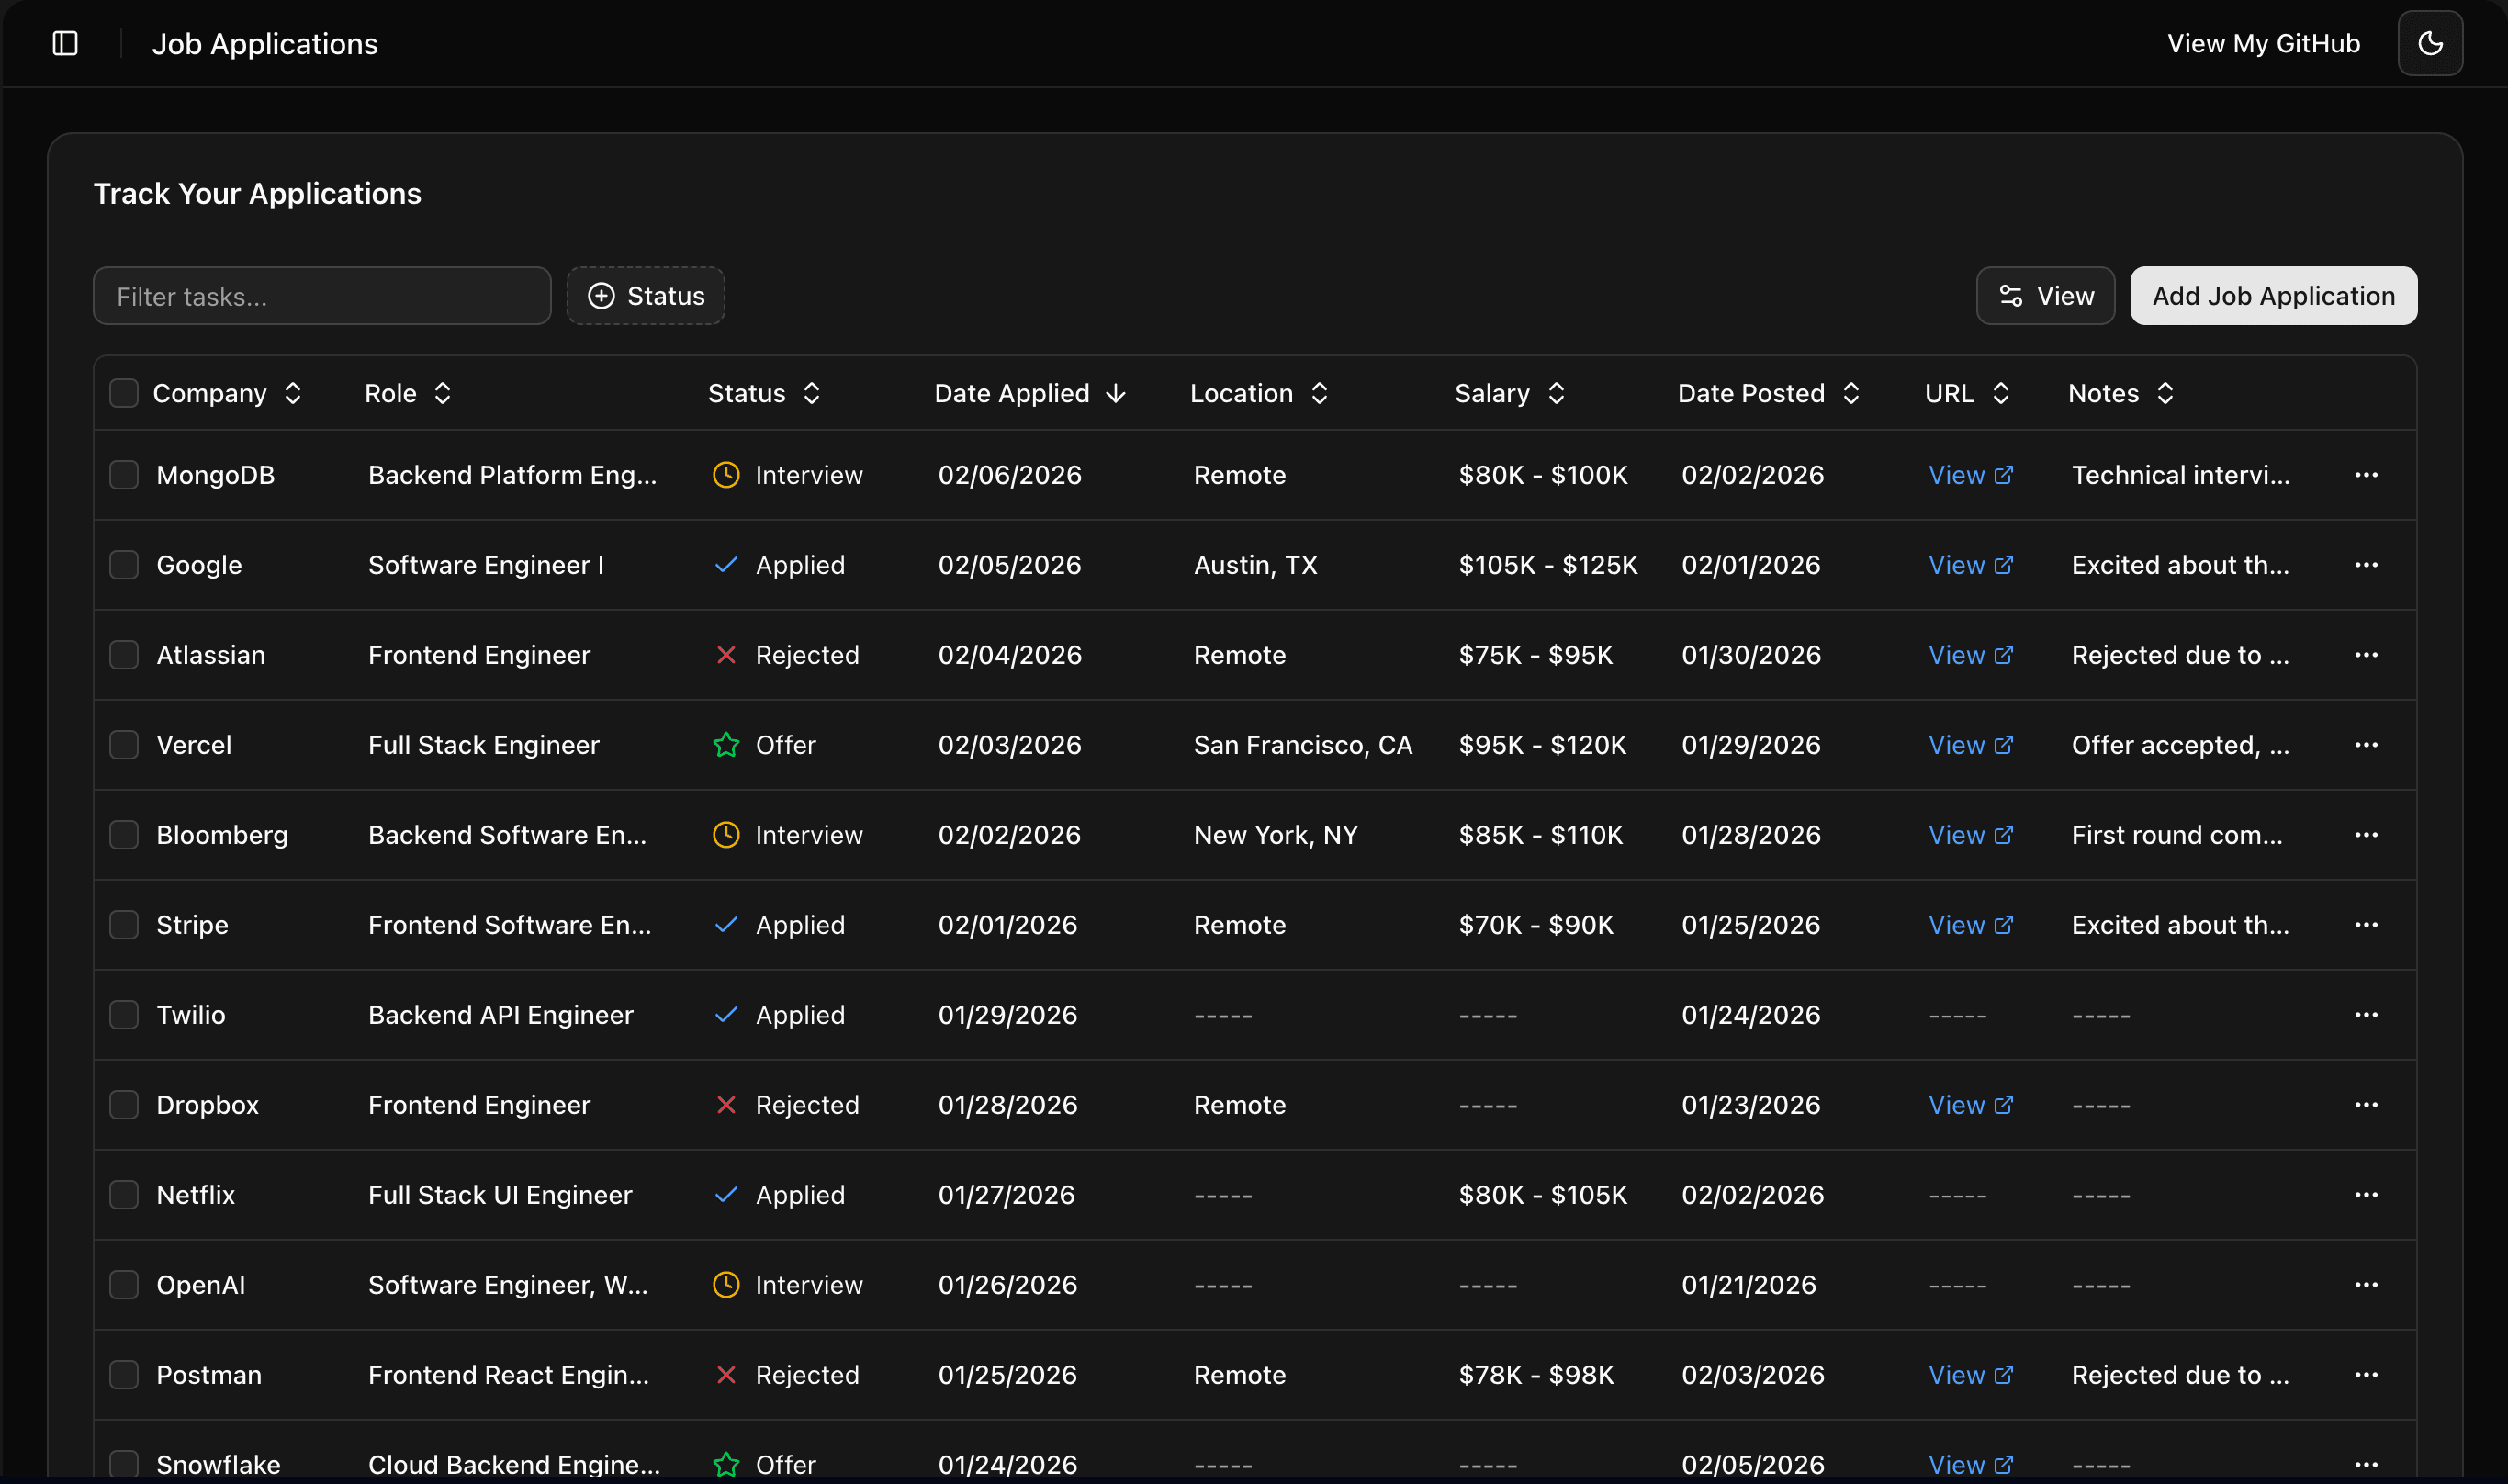Viewport: 2508px width, 1484px height.
Task: Click the external link icon for Google
Action: tap(2003, 565)
